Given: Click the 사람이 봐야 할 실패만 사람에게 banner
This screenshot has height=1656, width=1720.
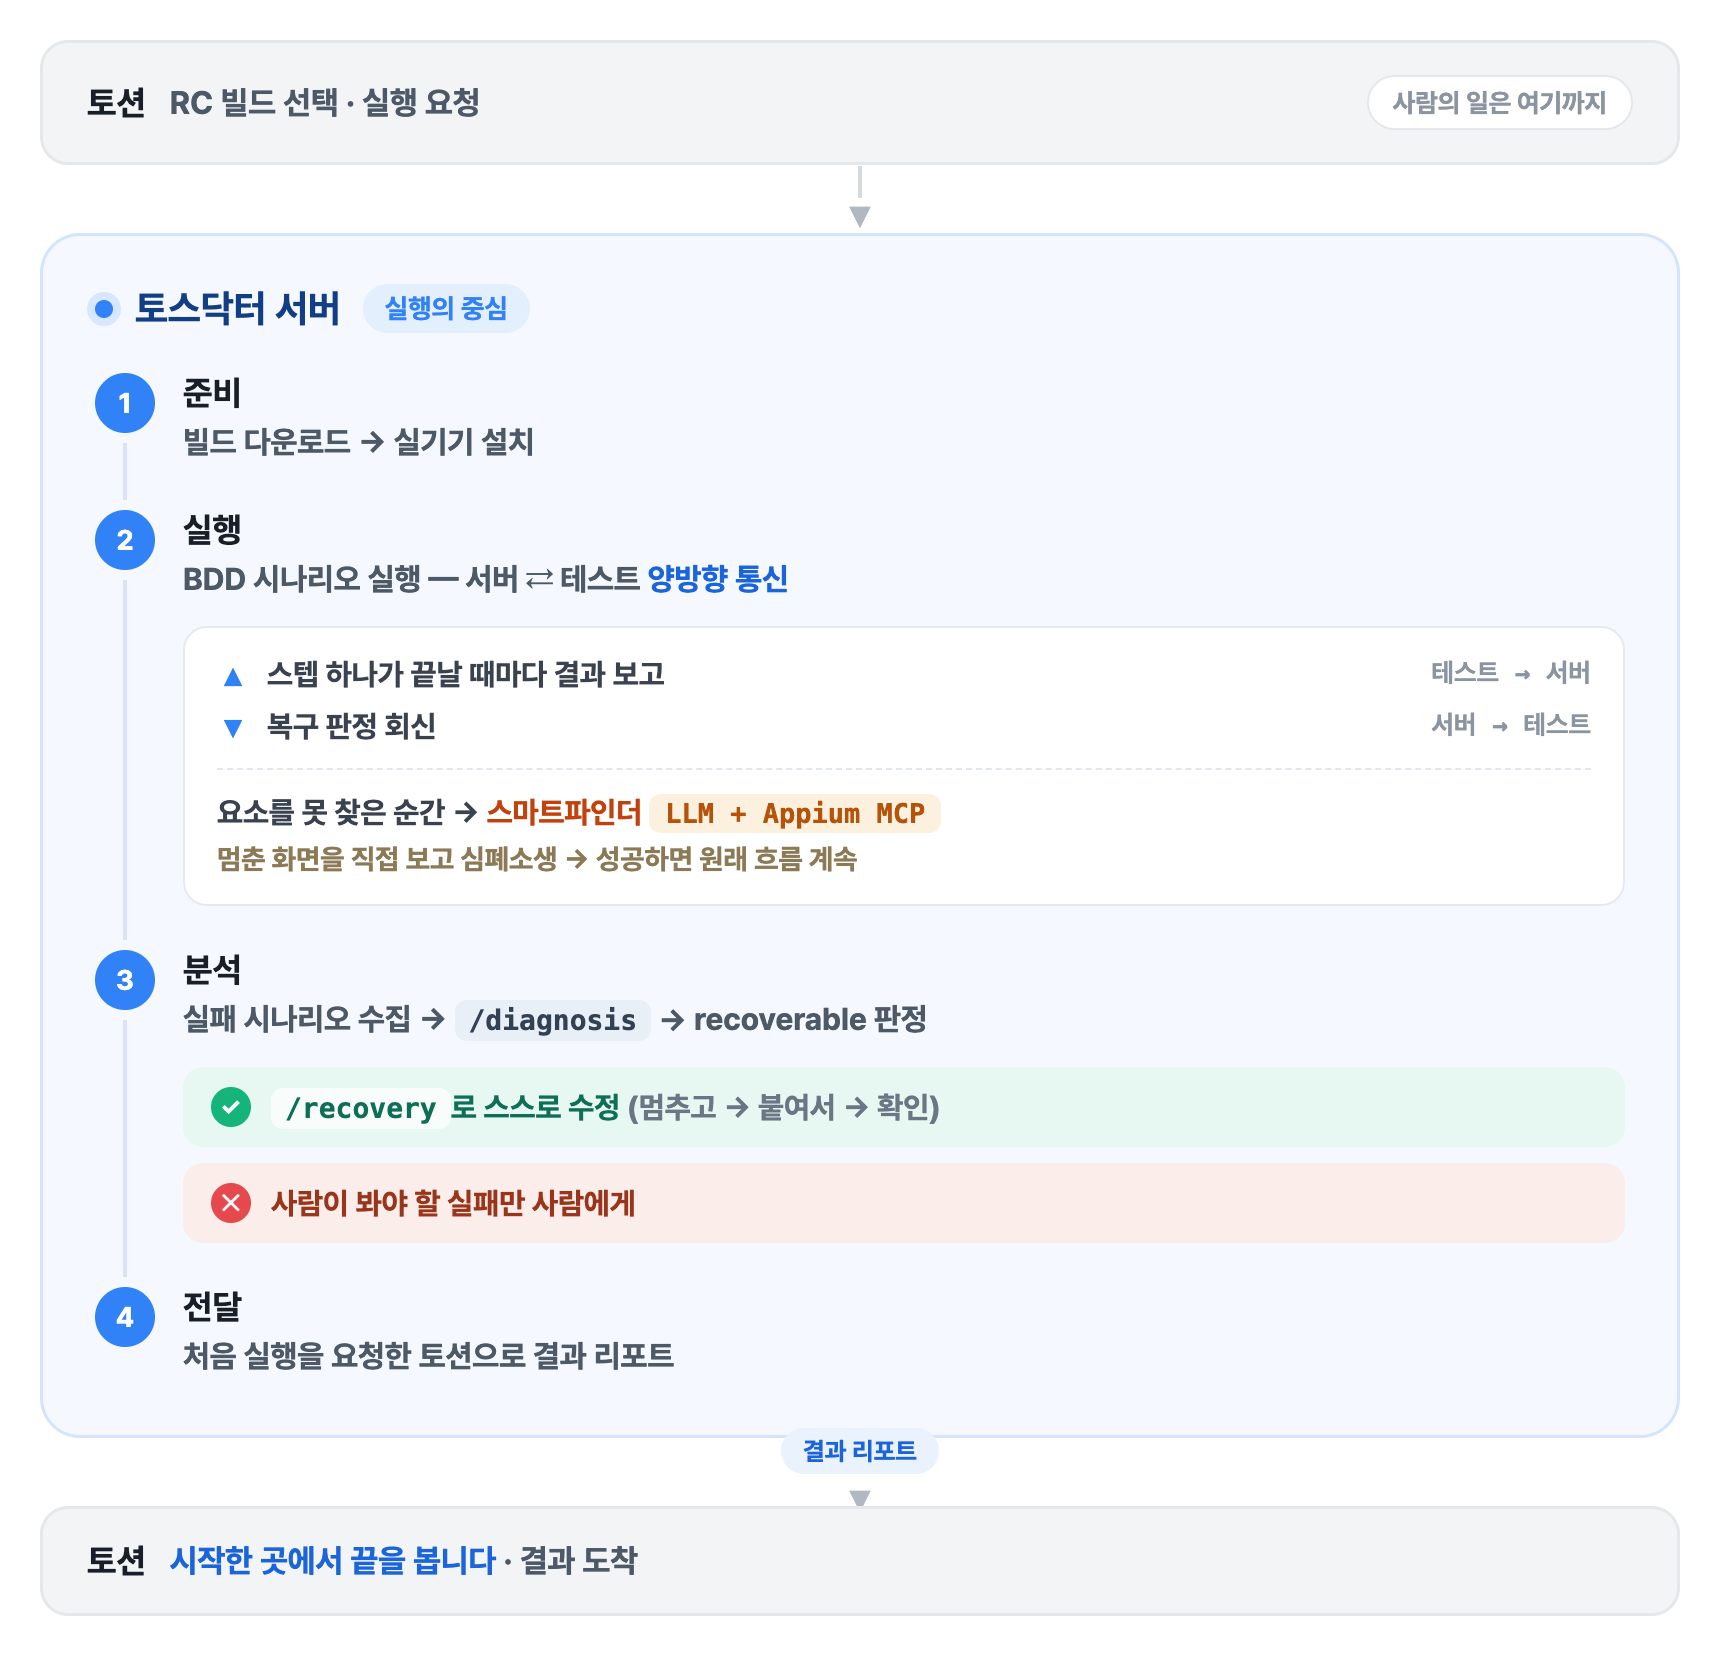Looking at the screenshot, I should point(904,1203).
